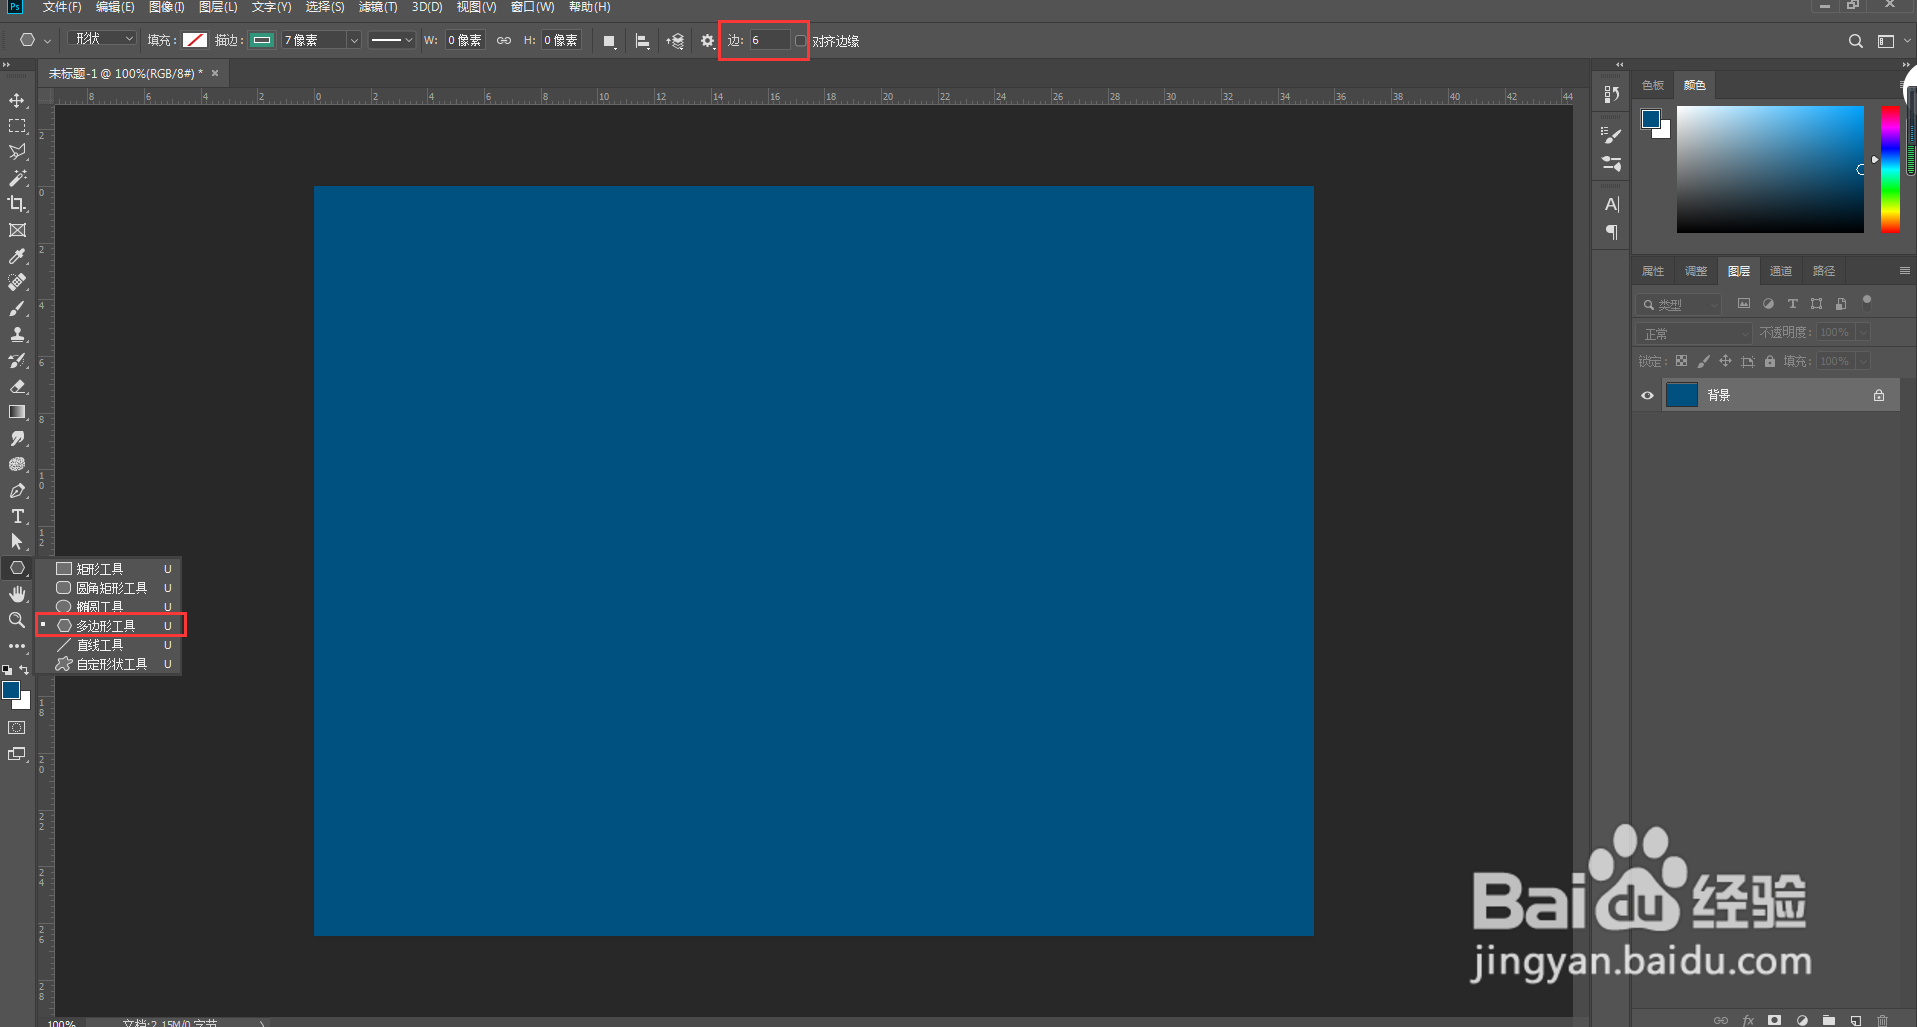
Task: Select the Move tool
Action: pyautogui.click(x=17, y=100)
